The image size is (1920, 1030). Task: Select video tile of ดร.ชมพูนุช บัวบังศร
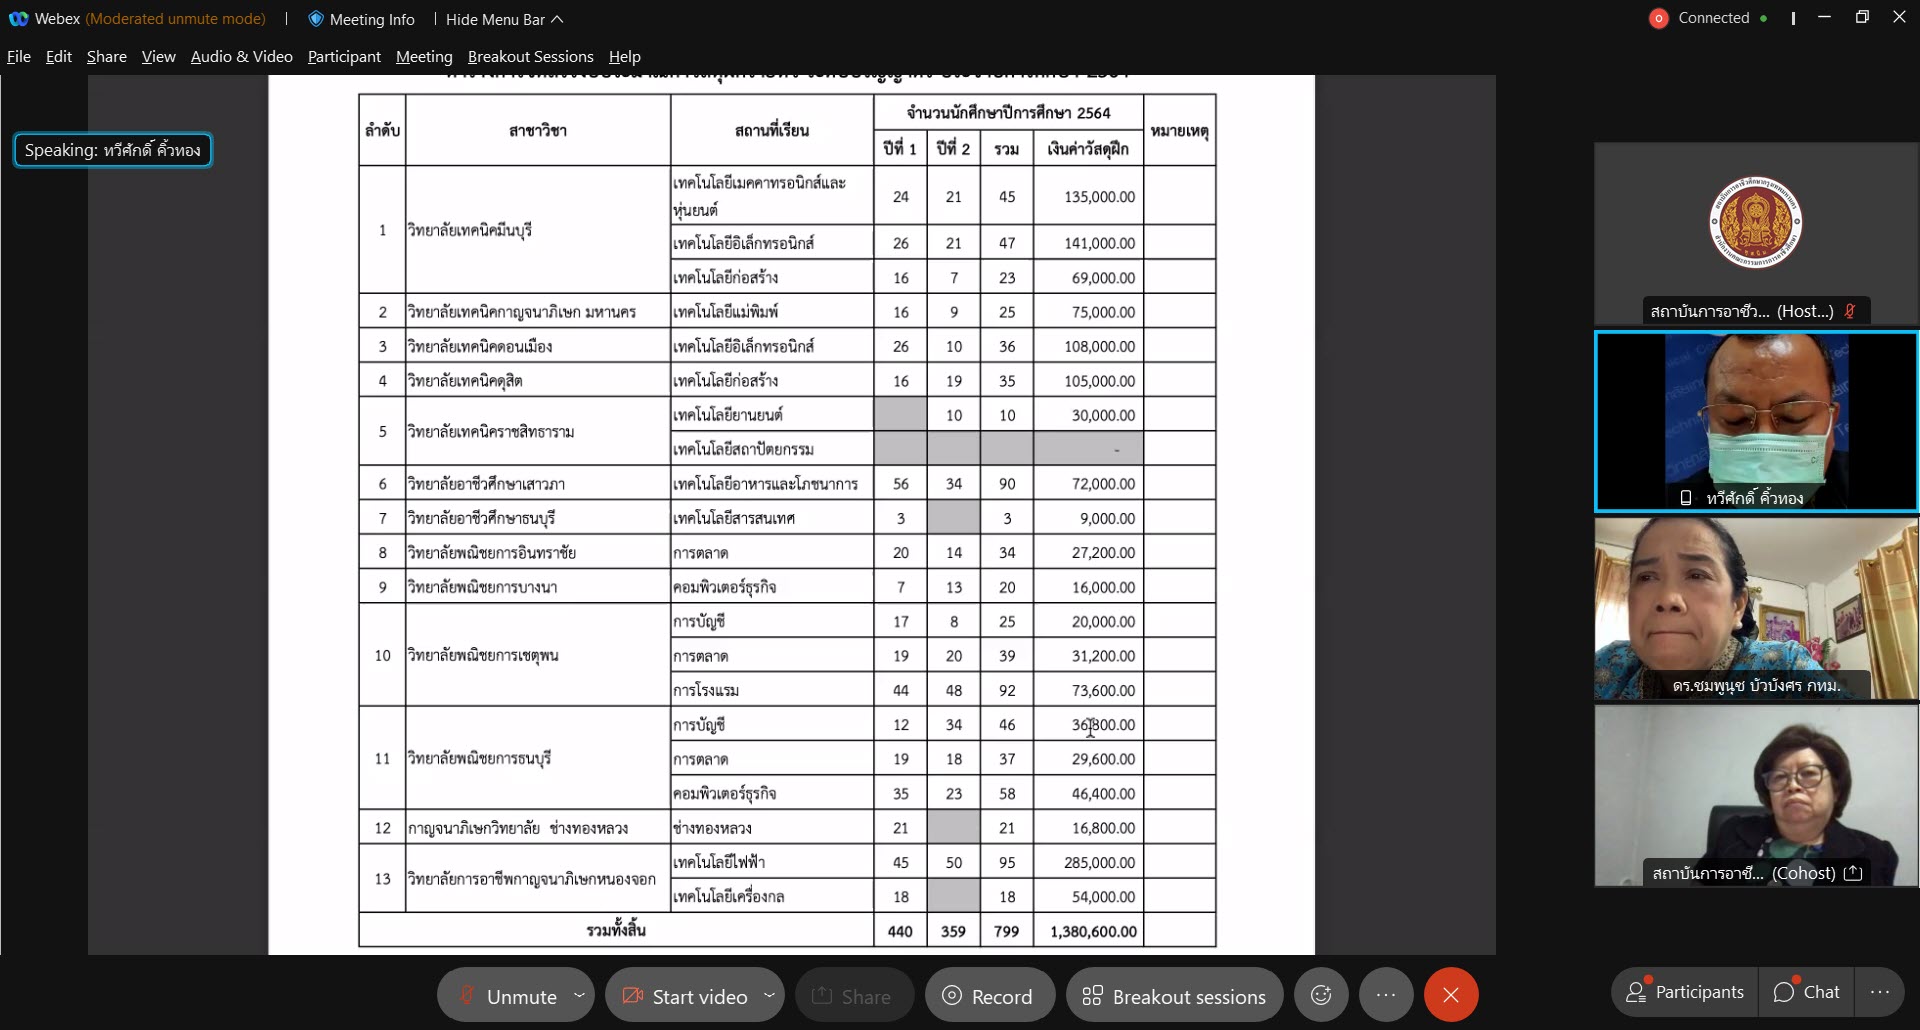click(1756, 608)
